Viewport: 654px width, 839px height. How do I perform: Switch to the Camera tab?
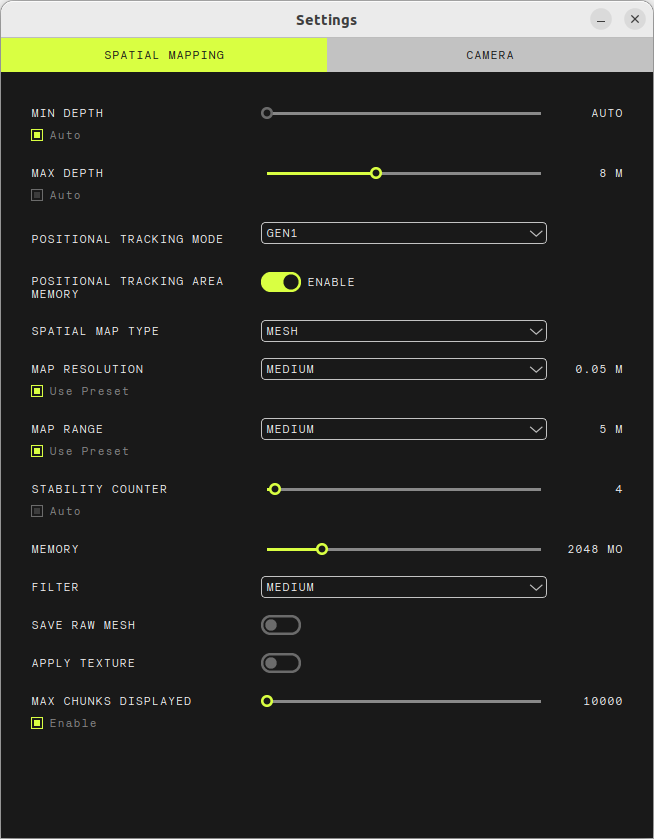490,55
